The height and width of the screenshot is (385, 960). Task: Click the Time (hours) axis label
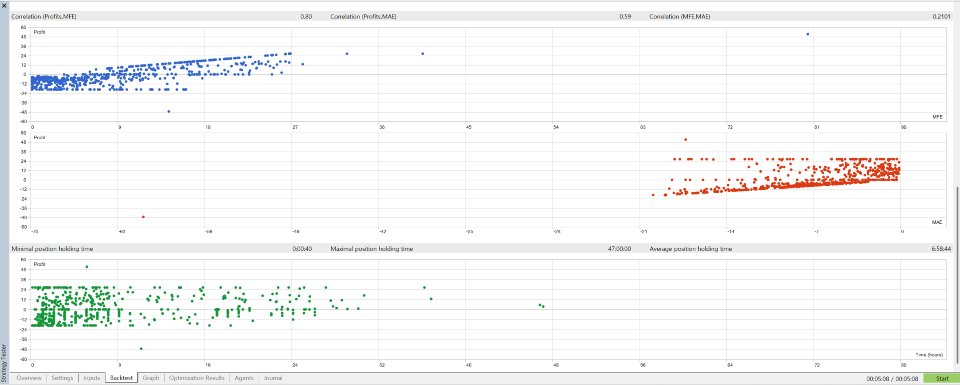coord(929,354)
